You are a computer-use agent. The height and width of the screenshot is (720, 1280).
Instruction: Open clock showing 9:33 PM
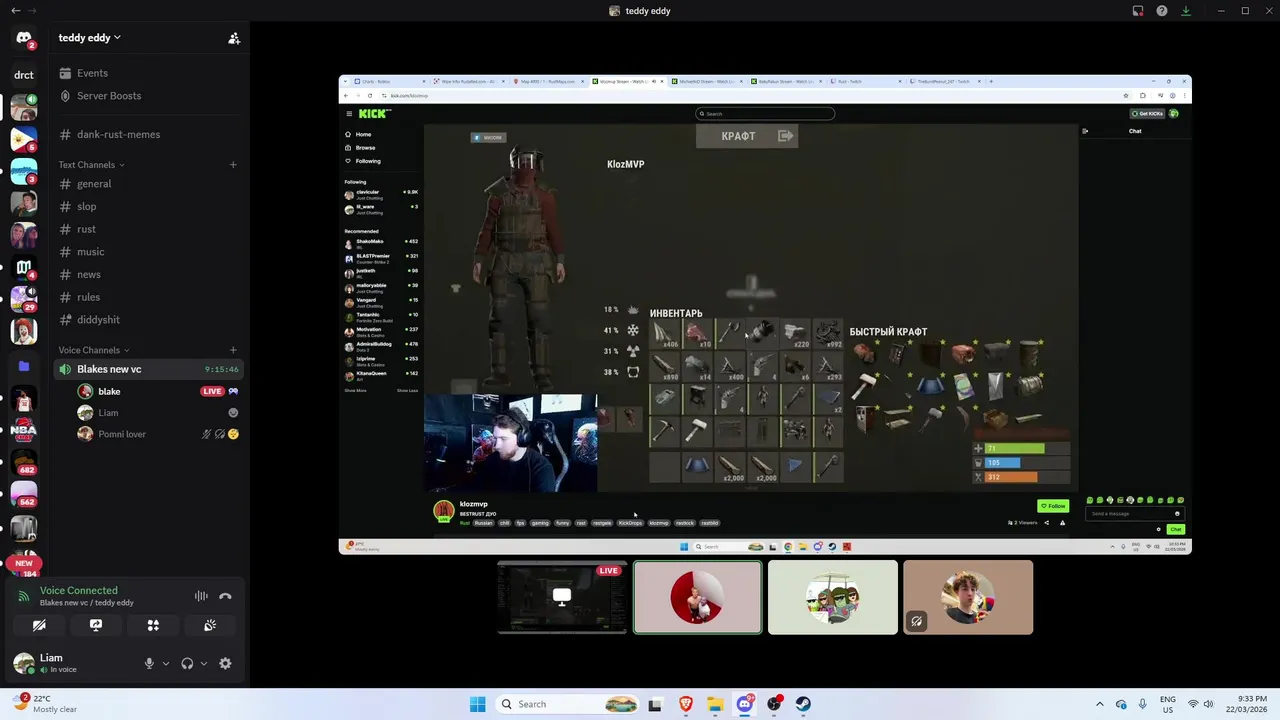(x=1246, y=704)
